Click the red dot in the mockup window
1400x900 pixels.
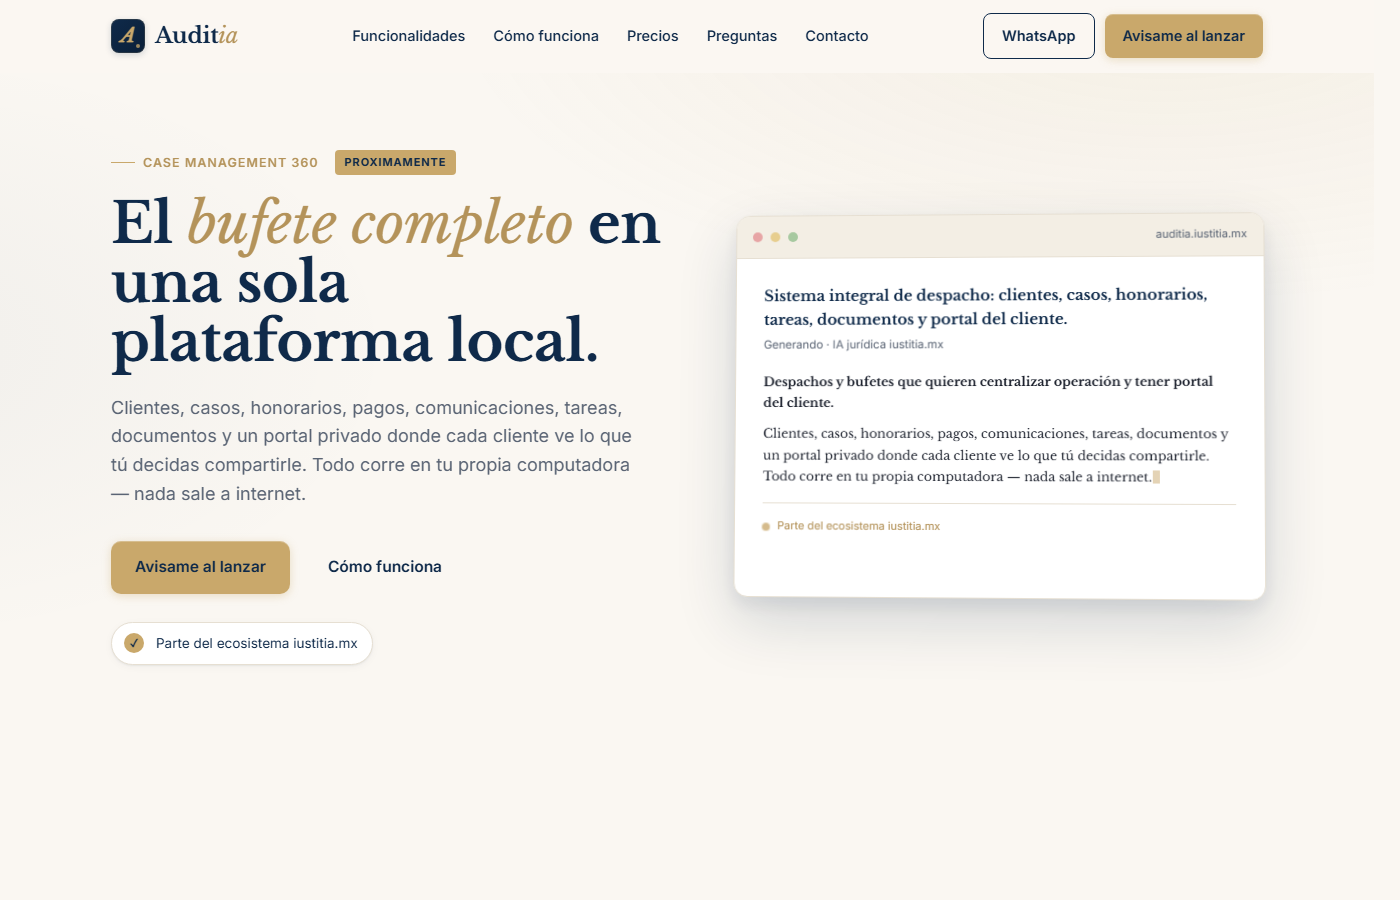click(758, 237)
